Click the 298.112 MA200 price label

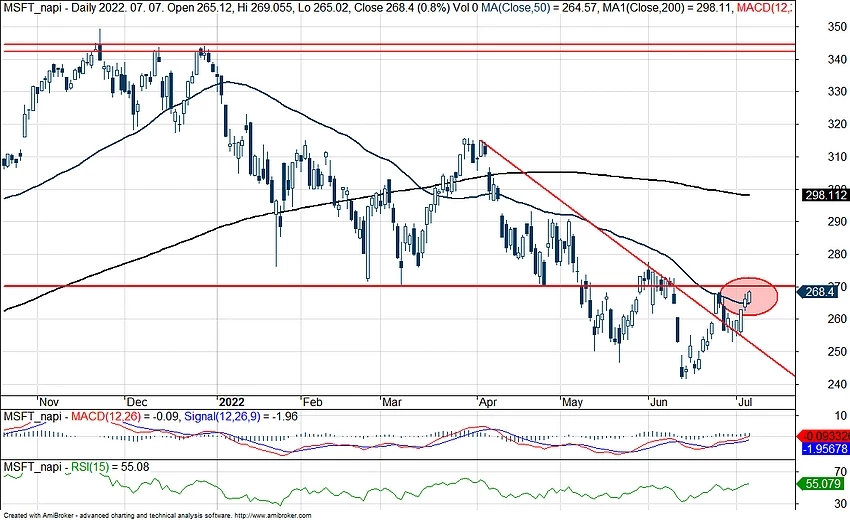[x=825, y=195]
